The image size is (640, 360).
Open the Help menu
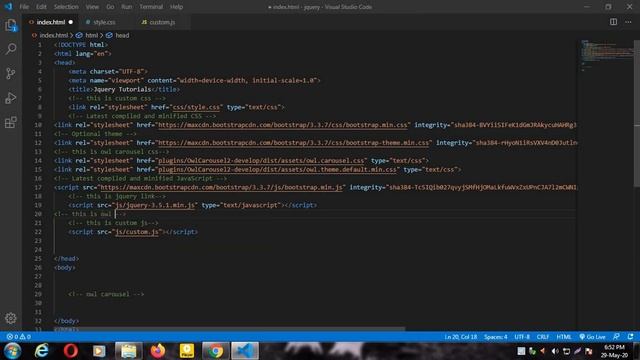point(176,7)
